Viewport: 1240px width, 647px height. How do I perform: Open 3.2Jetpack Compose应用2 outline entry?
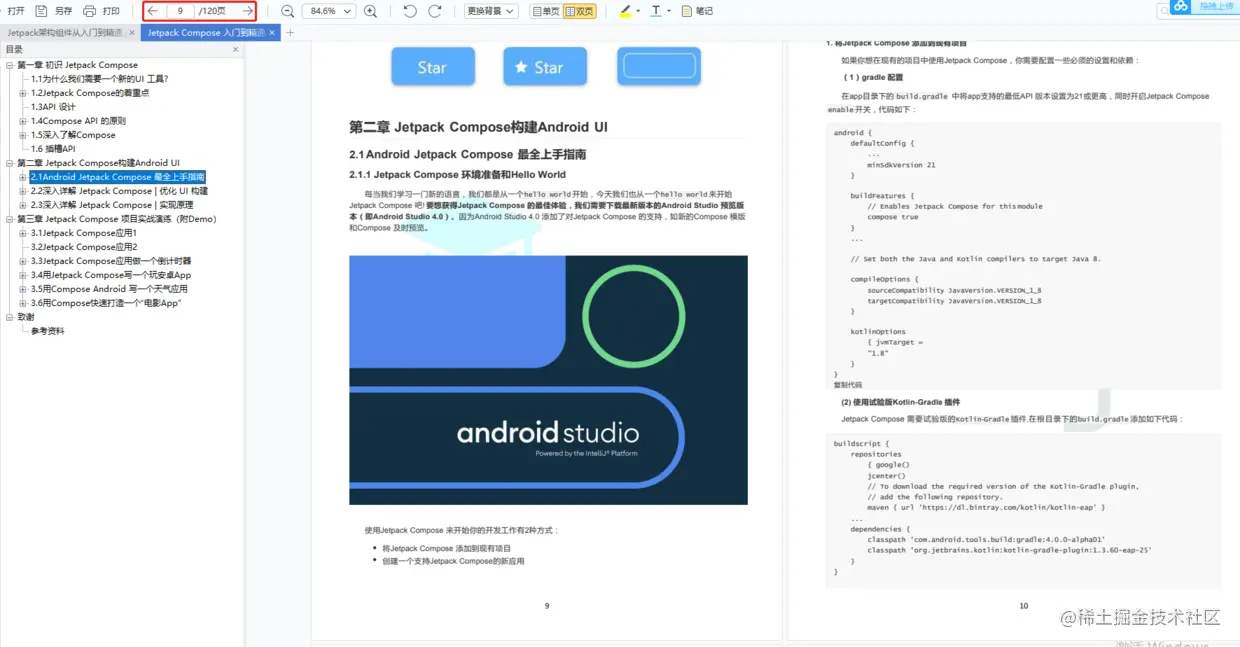click(84, 247)
